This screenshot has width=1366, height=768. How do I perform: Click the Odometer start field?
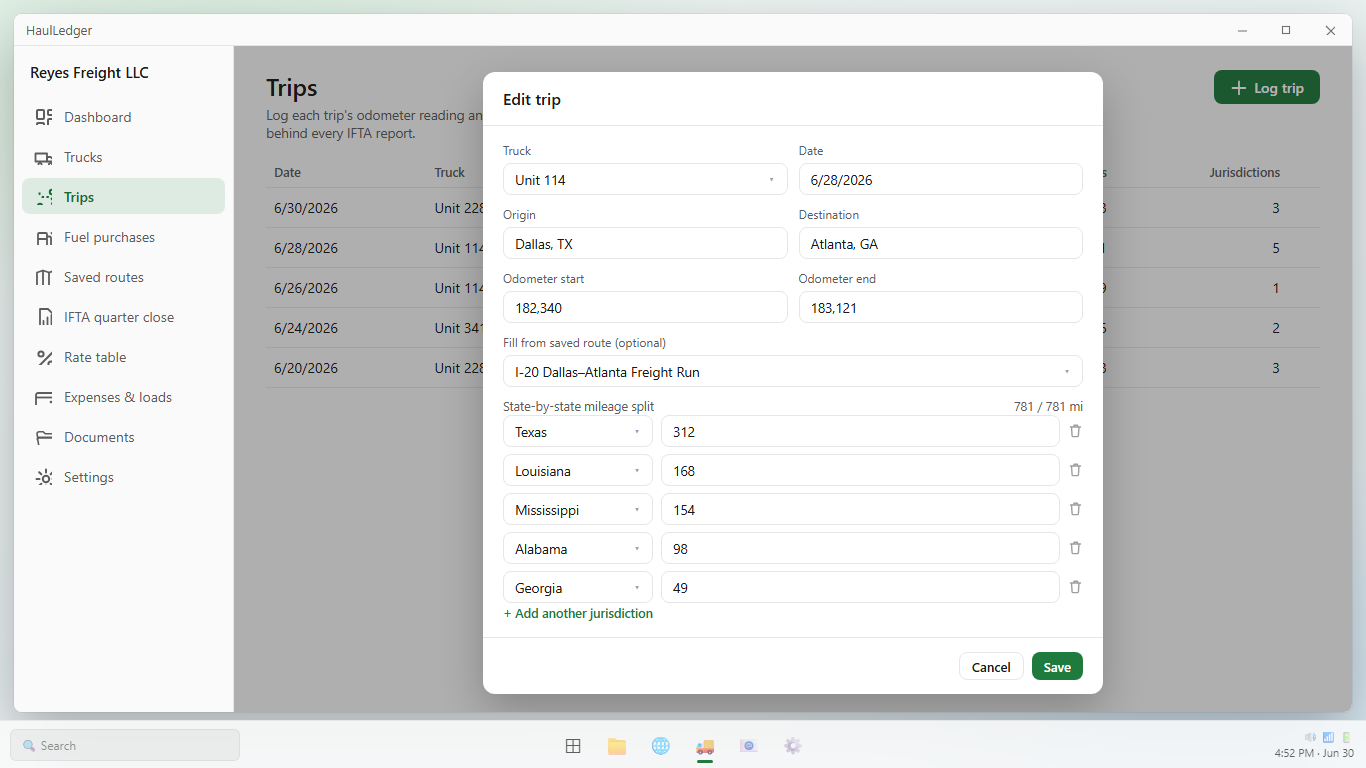pos(645,308)
